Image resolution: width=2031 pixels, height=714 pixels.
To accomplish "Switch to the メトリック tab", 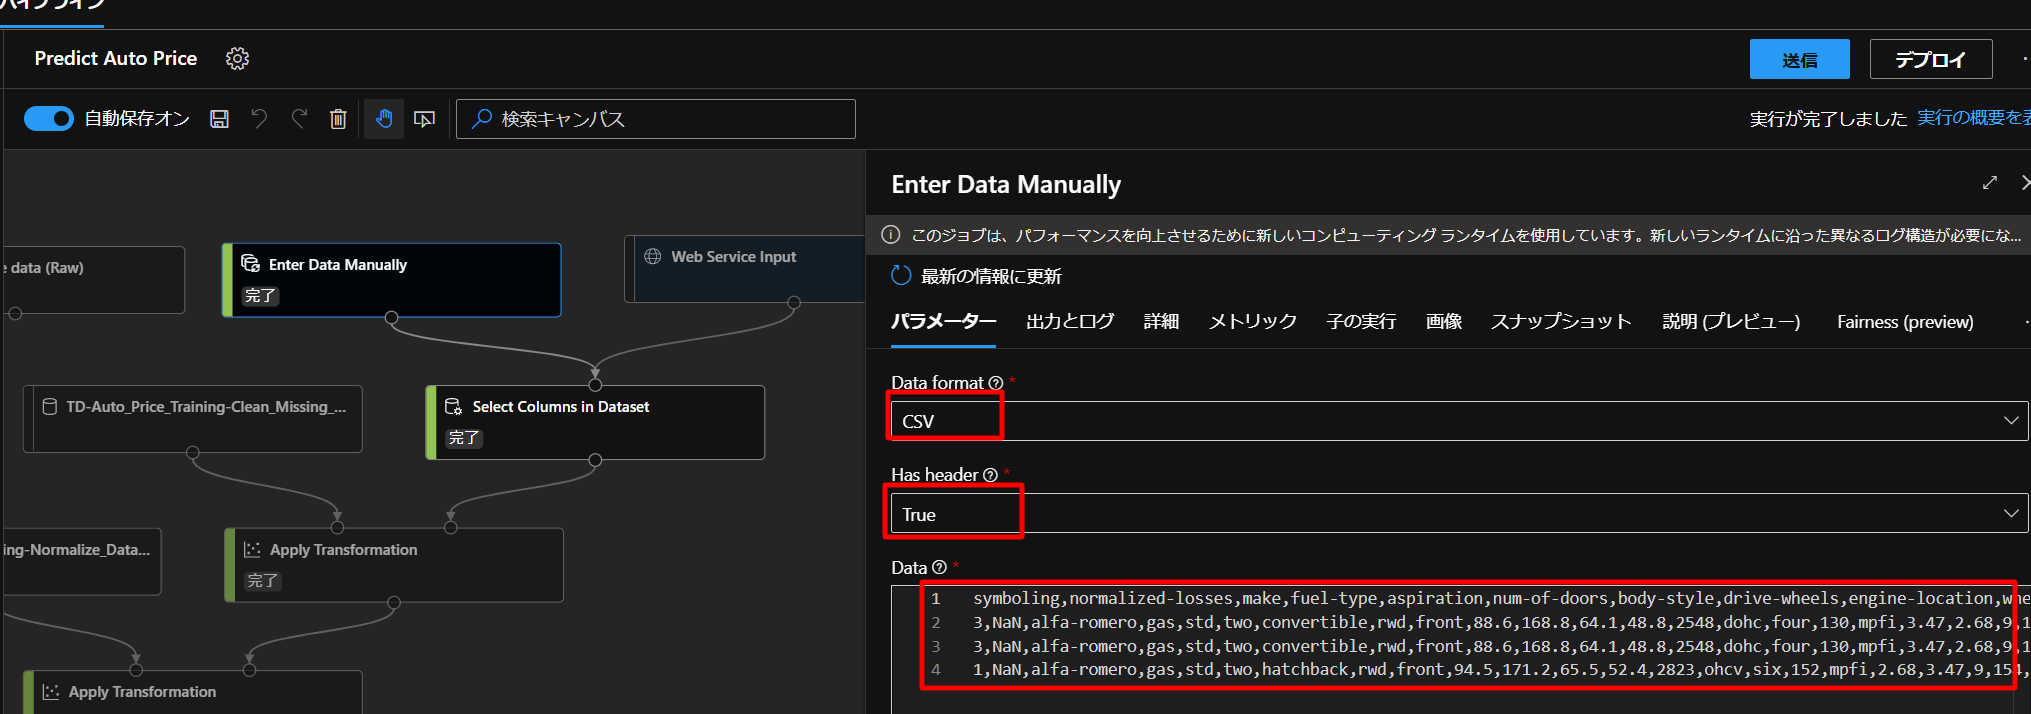I will click(x=1252, y=322).
